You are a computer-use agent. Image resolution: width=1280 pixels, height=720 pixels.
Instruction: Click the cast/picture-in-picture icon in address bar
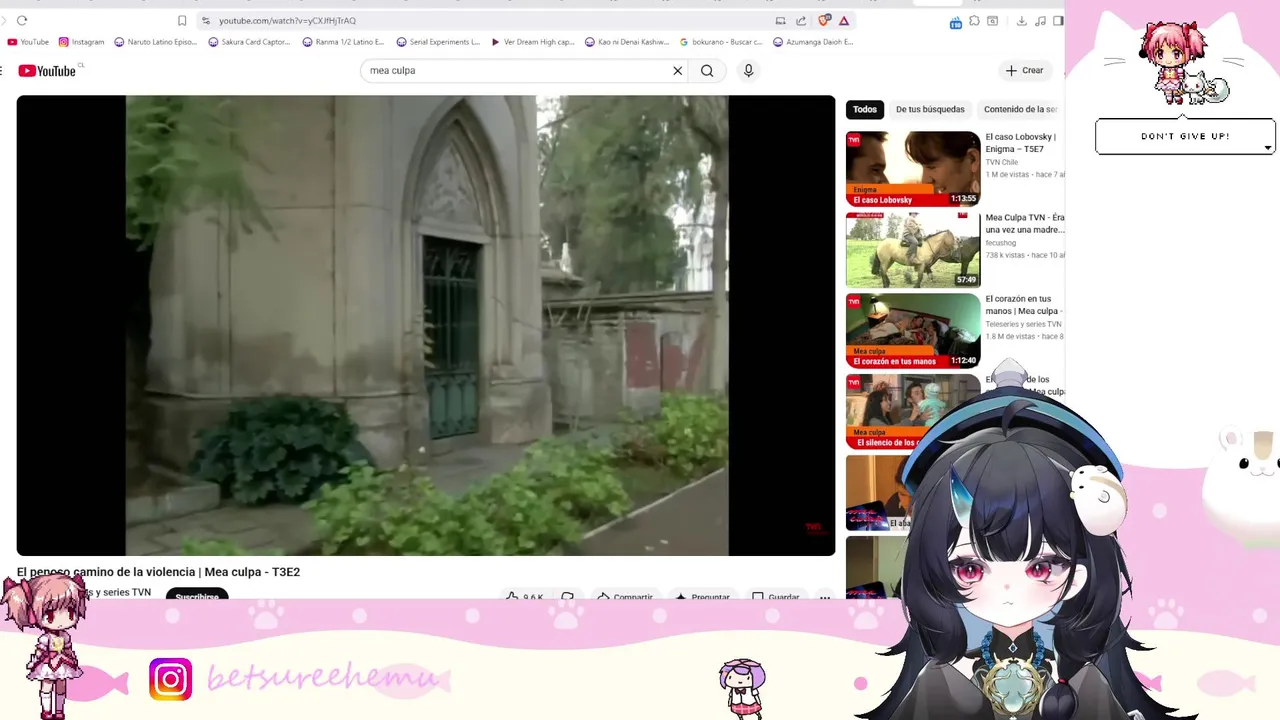(780, 20)
